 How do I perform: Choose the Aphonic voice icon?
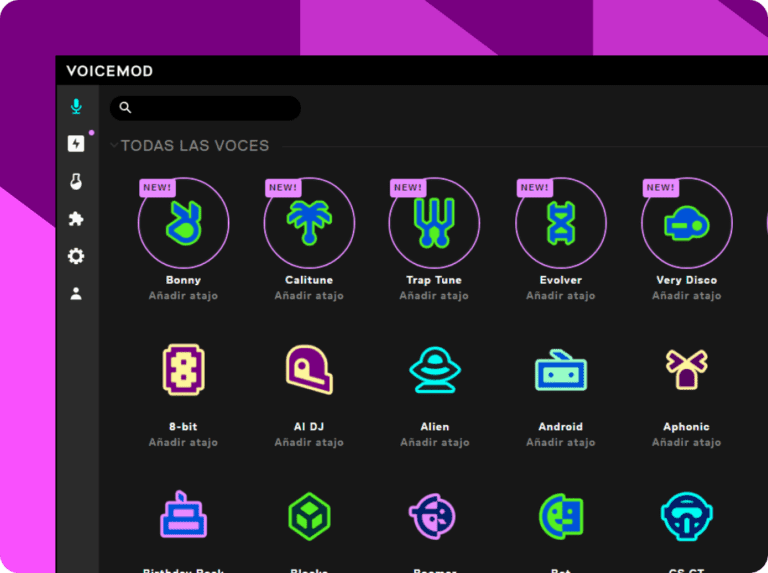pyautogui.click(x=686, y=370)
